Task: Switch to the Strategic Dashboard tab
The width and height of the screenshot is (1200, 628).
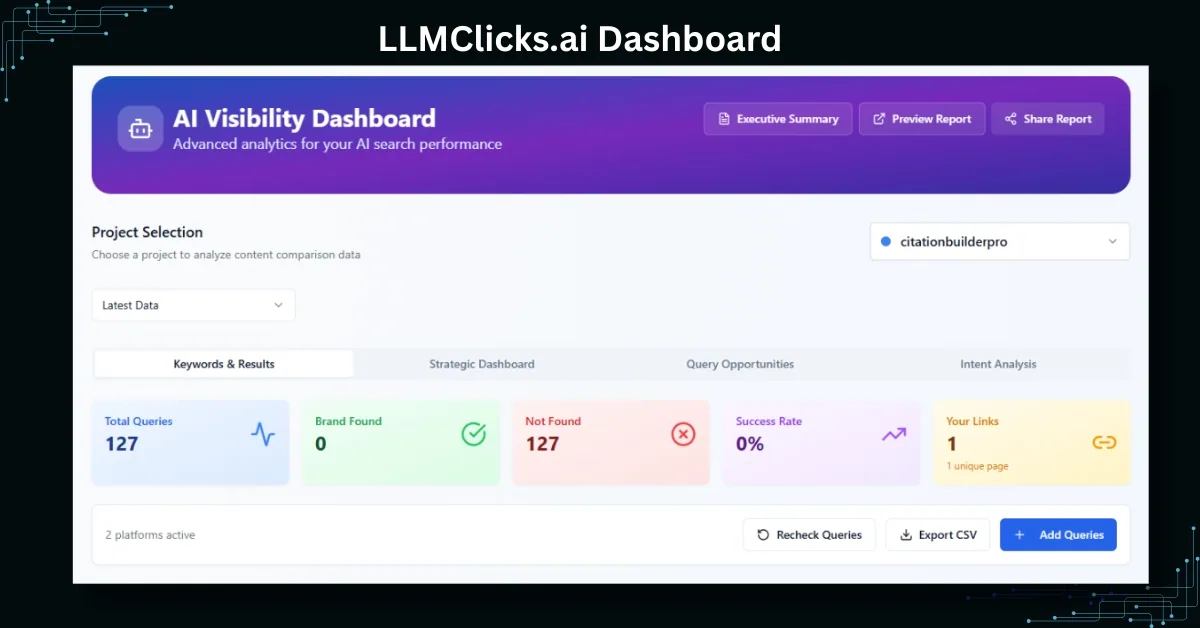Action: [481, 364]
